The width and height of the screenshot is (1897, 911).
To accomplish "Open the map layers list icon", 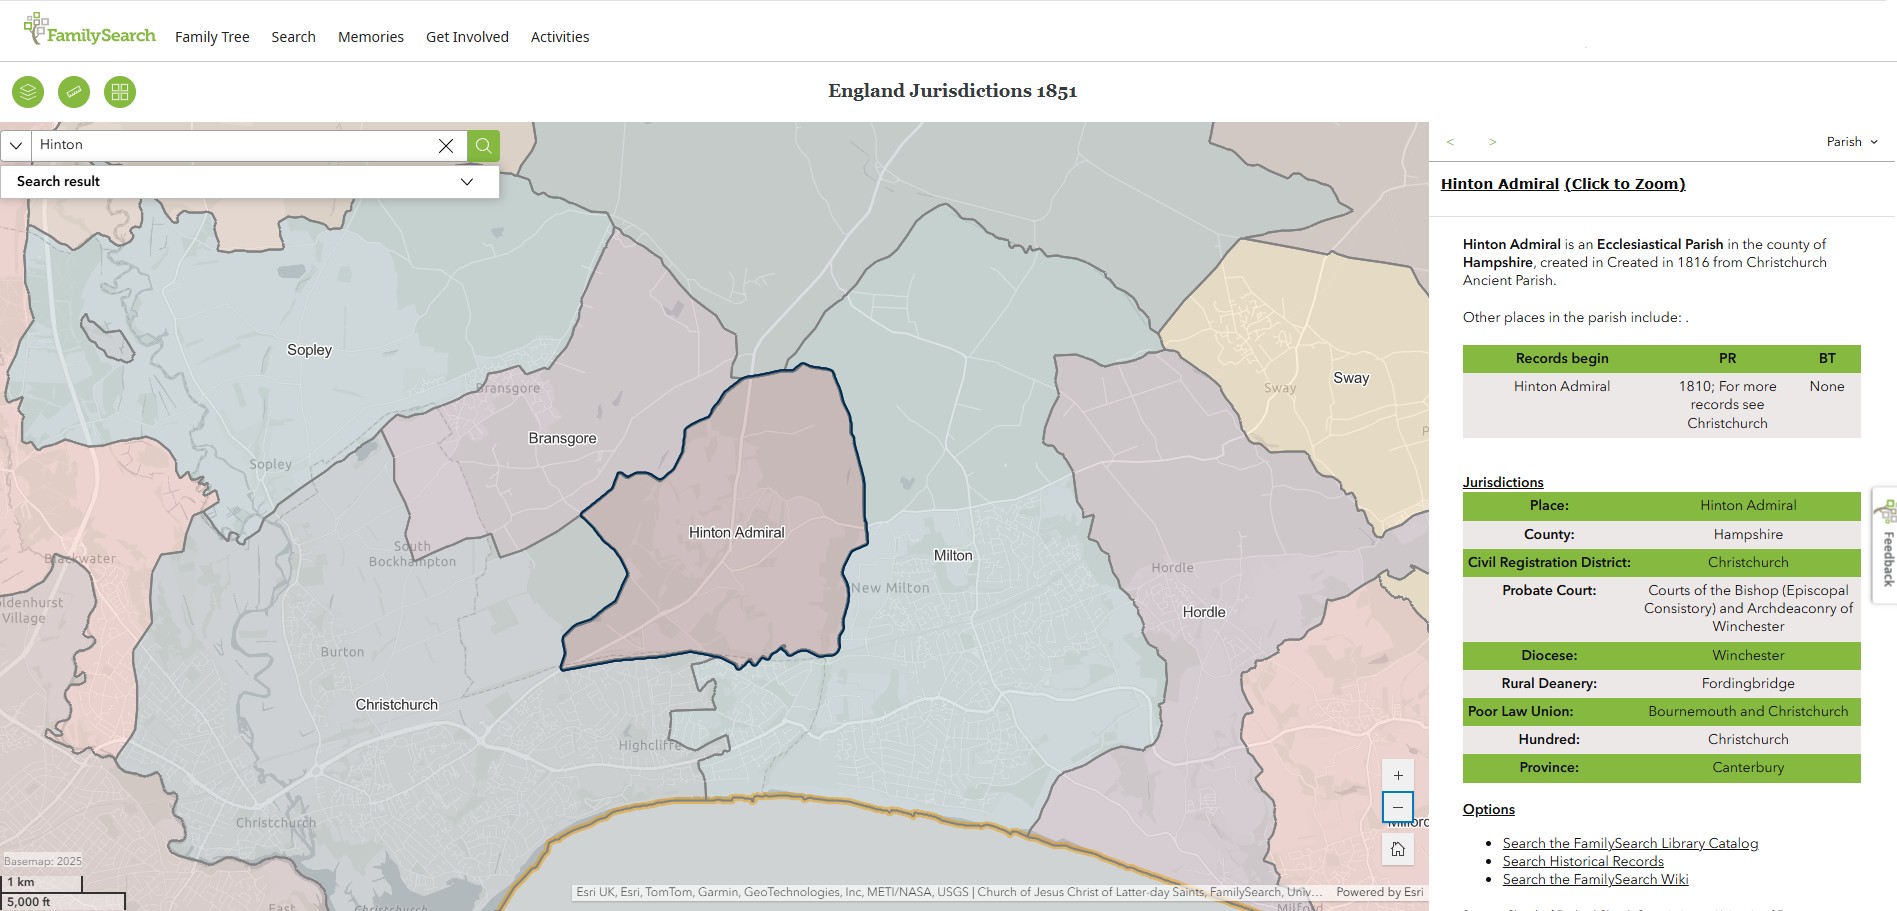I will coord(28,92).
